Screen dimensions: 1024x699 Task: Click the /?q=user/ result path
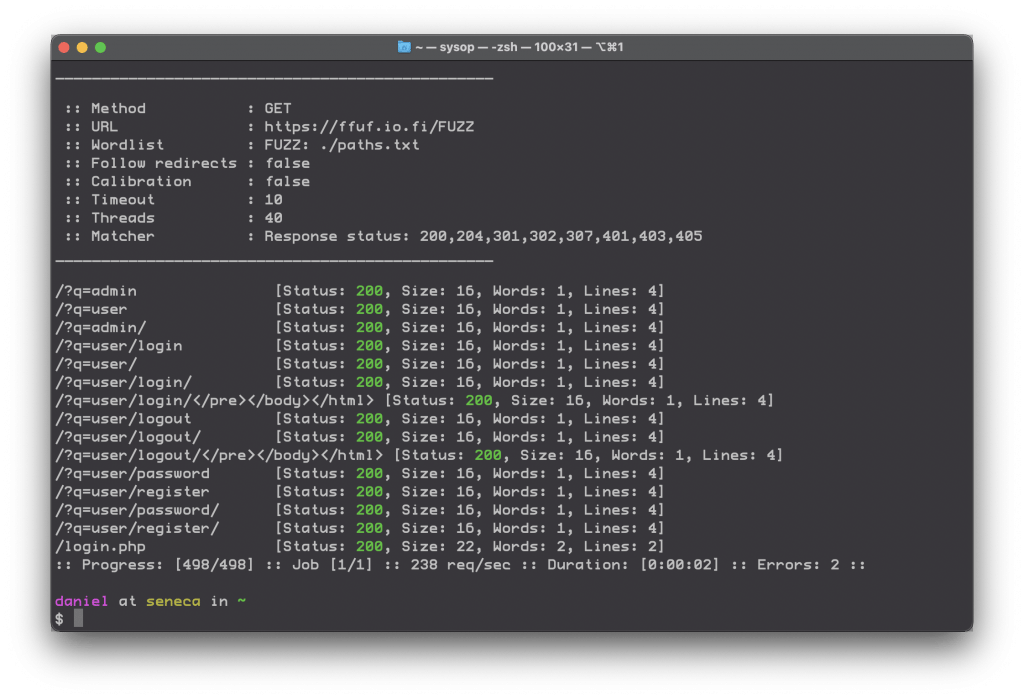(x=96, y=364)
